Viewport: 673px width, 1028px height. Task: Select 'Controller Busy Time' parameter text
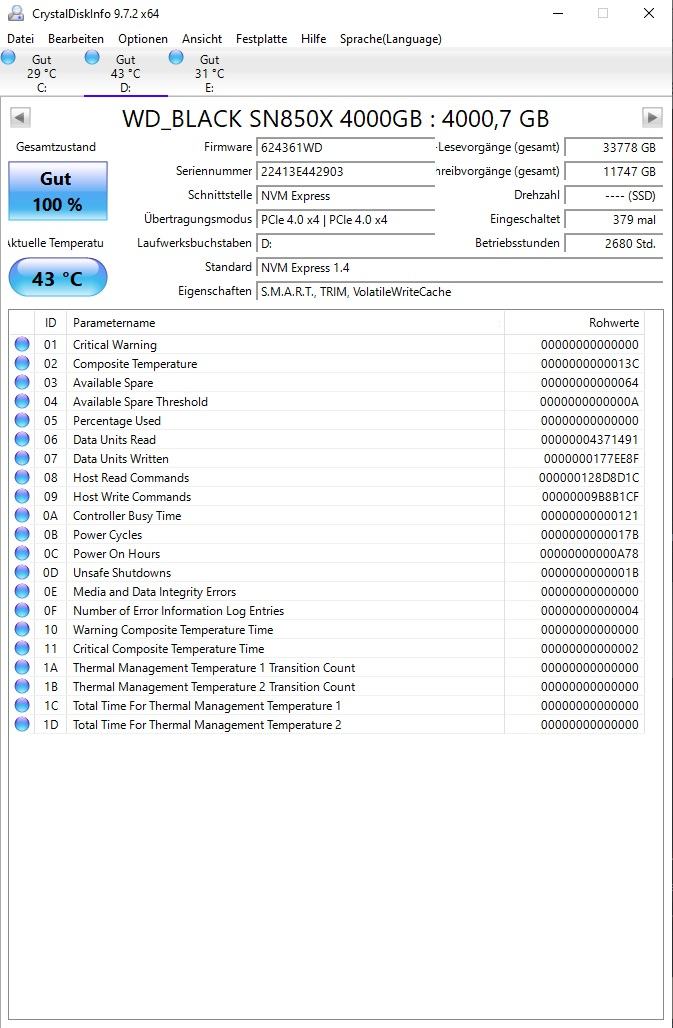click(x=127, y=516)
